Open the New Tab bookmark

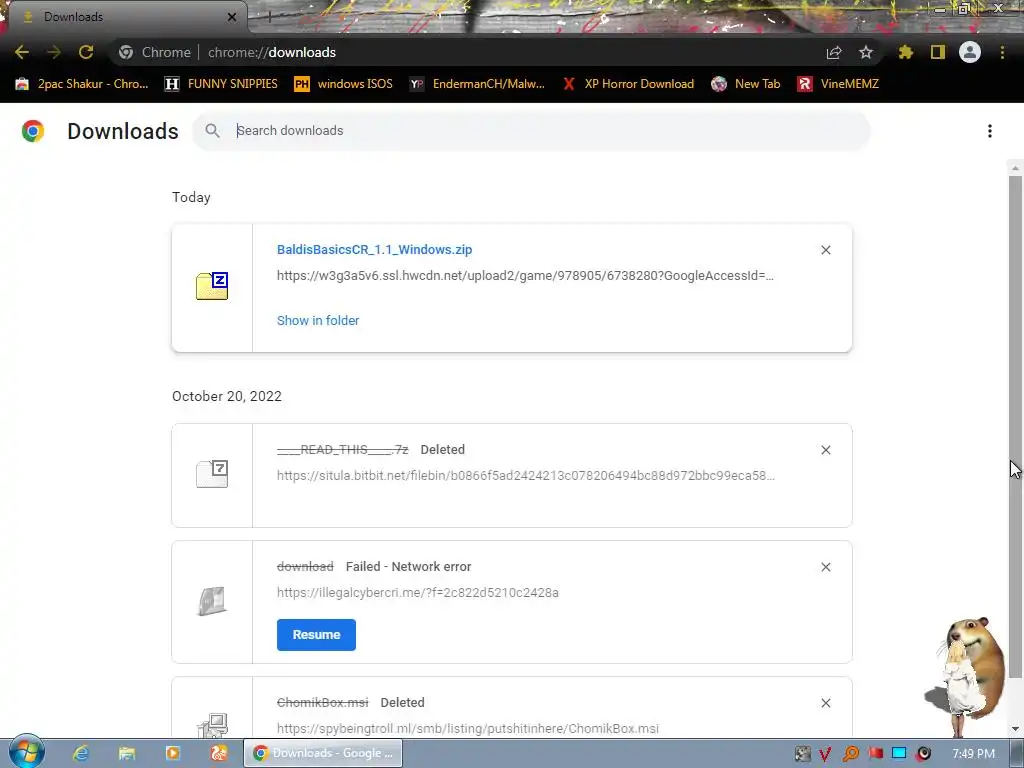[x=746, y=84]
